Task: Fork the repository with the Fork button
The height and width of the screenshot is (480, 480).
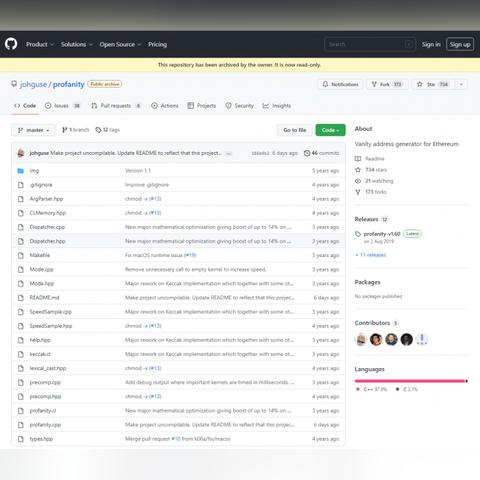Action: pos(387,84)
